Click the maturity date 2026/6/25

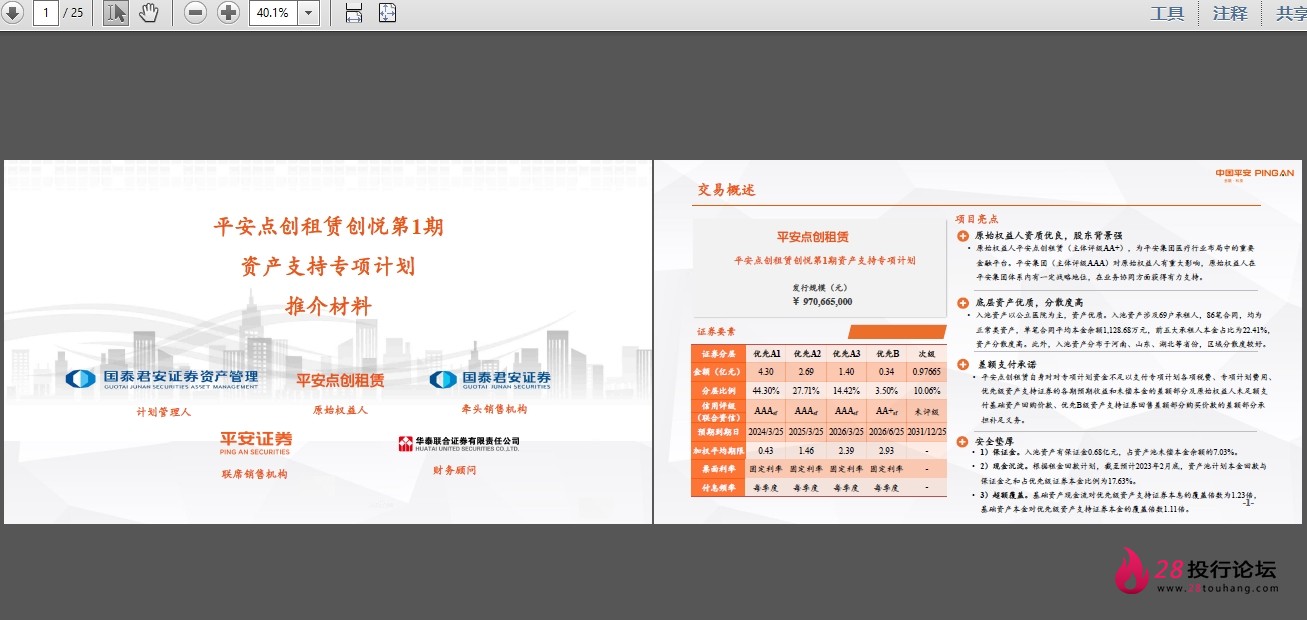(x=886, y=431)
